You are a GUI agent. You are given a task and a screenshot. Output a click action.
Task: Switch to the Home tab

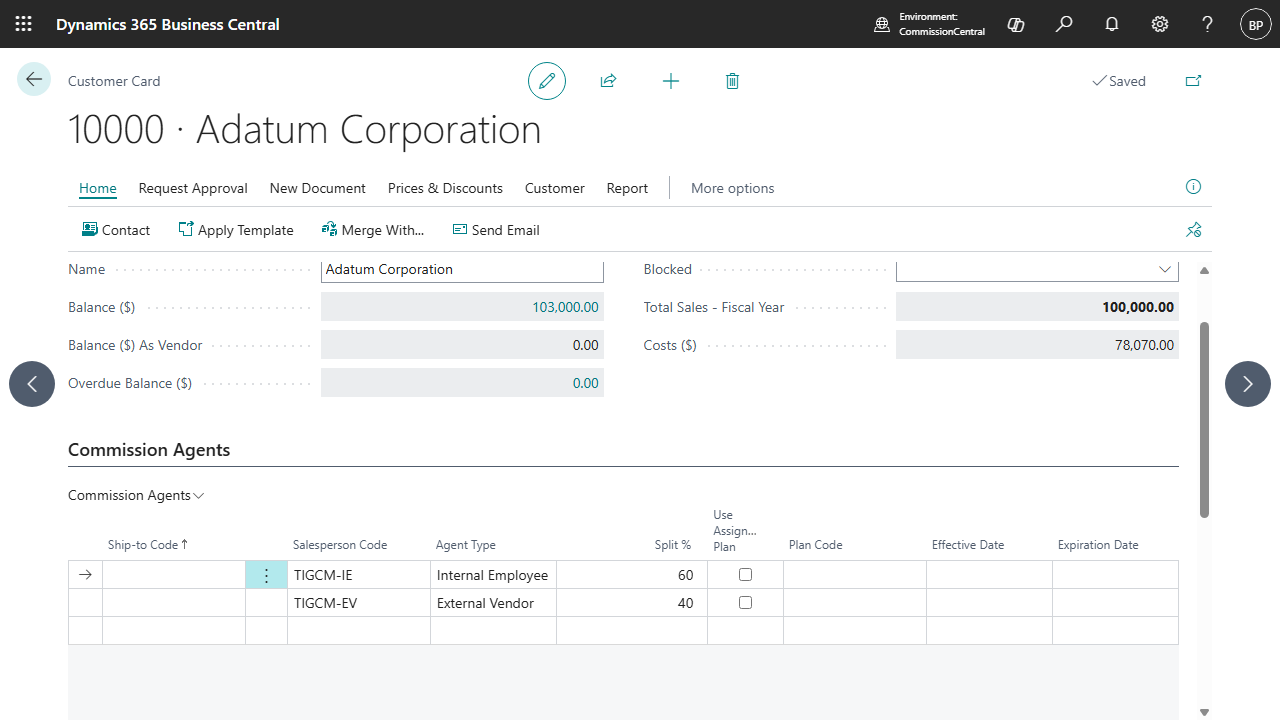pyautogui.click(x=98, y=188)
